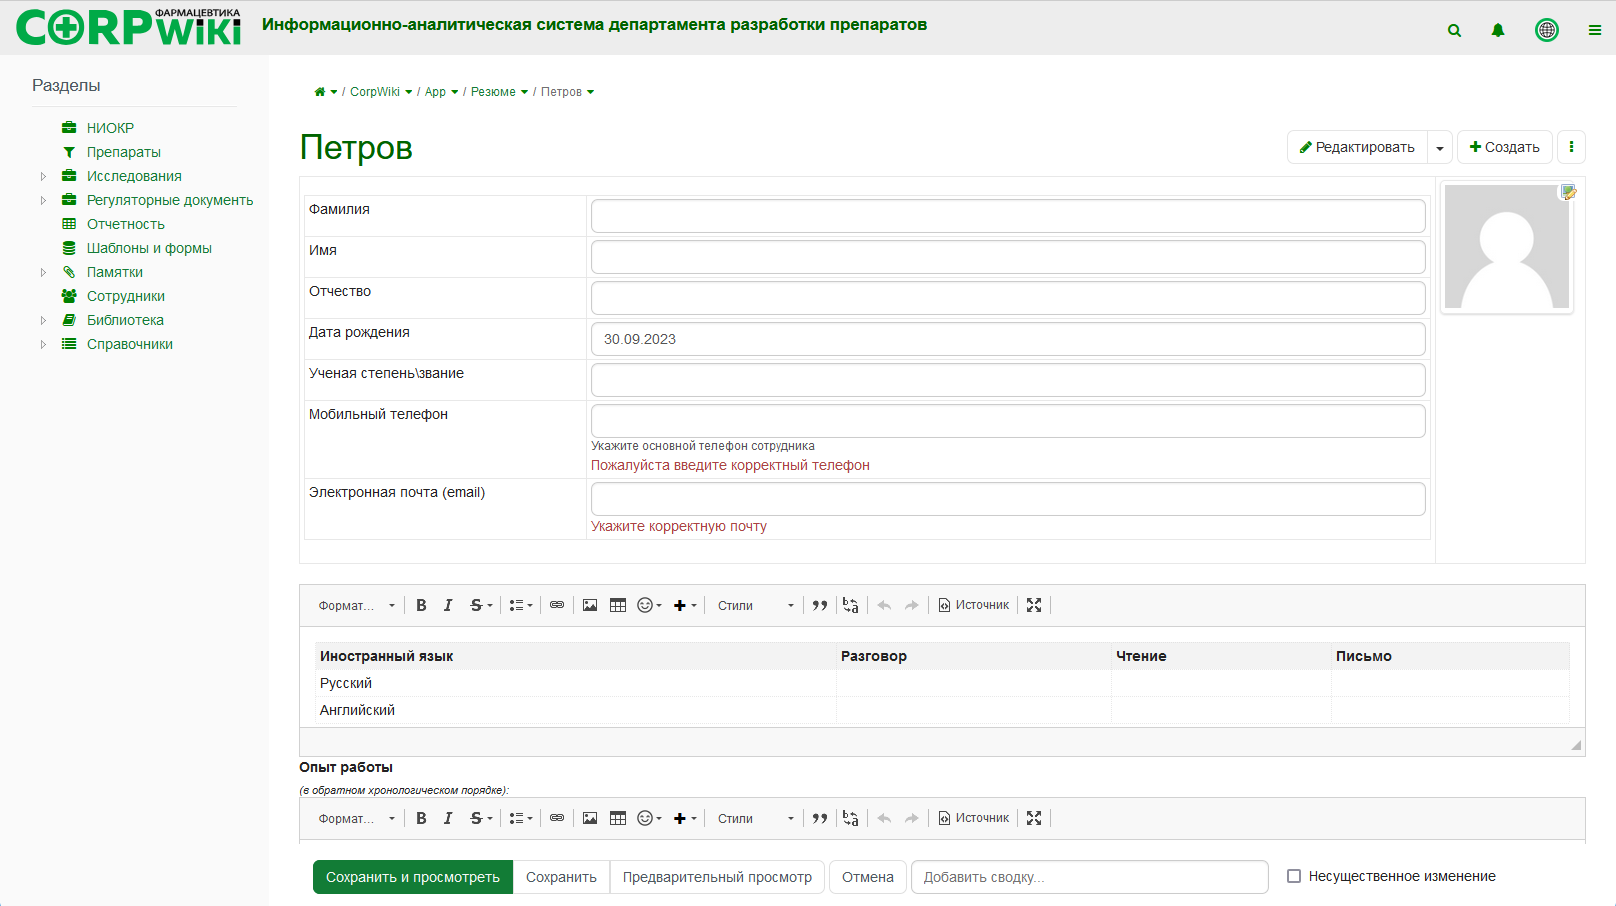This screenshot has width=1616, height=906.
Task: Click the Редактировать button
Action: [x=1357, y=147]
